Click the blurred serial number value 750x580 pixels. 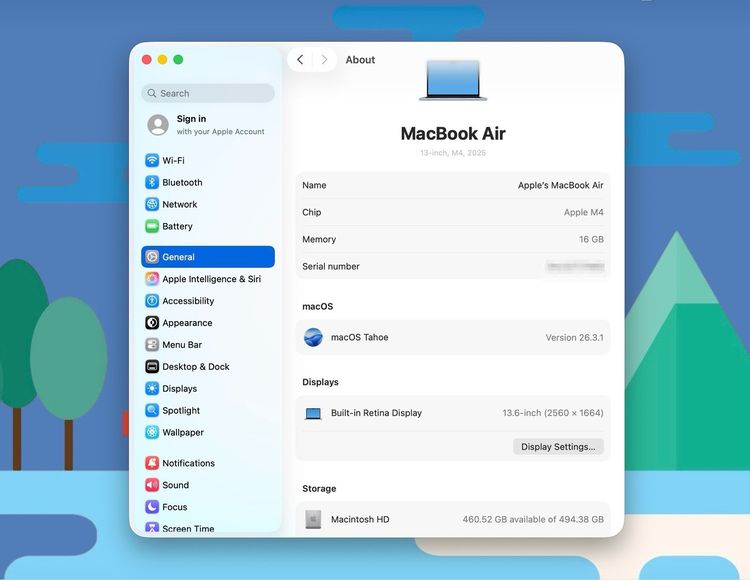pos(575,266)
